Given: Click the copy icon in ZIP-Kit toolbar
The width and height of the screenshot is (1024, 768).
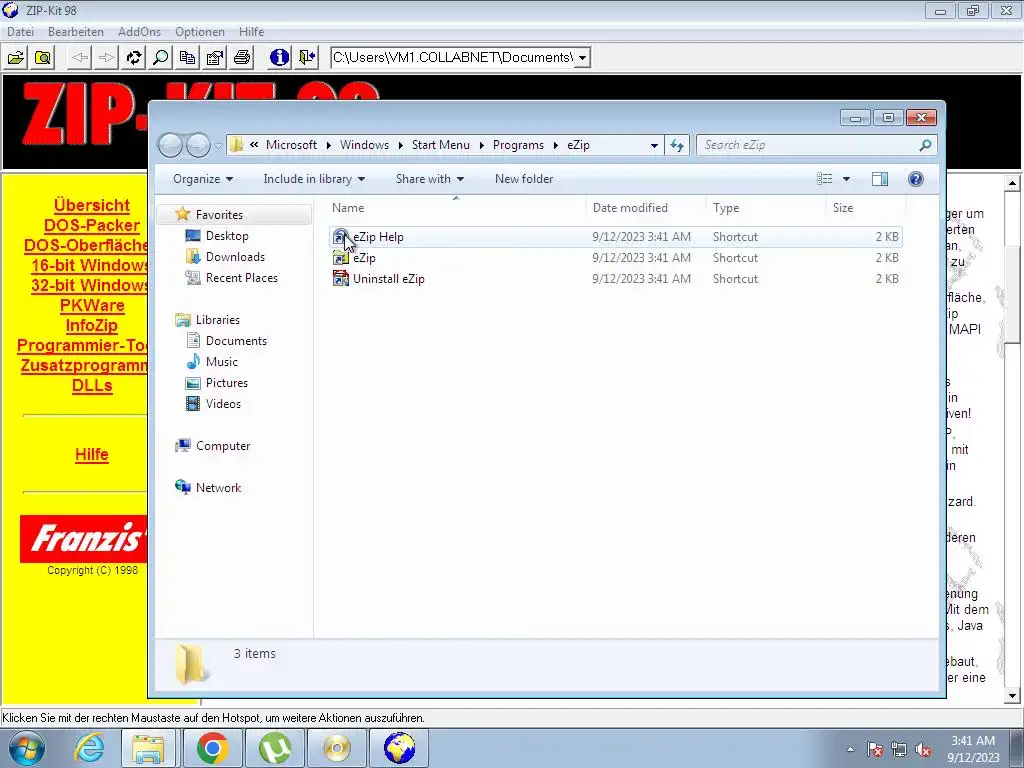Looking at the screenshot, I should click(x=187, y=57).
